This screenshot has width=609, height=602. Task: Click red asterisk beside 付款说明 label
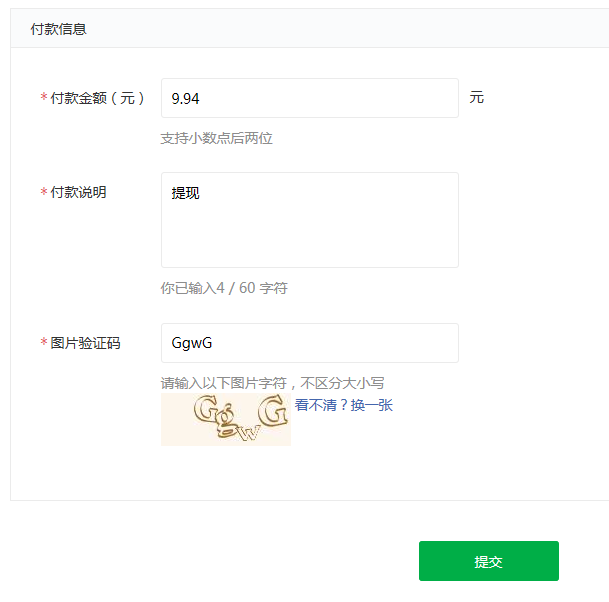(44, 192)
